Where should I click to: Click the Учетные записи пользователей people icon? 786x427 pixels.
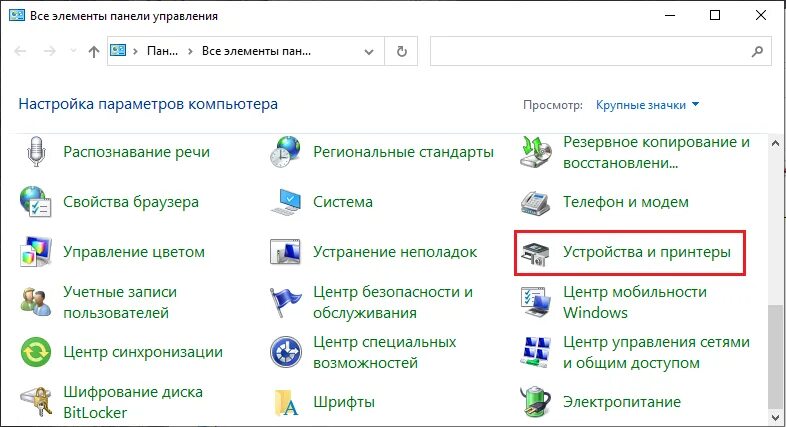[36, 302]
